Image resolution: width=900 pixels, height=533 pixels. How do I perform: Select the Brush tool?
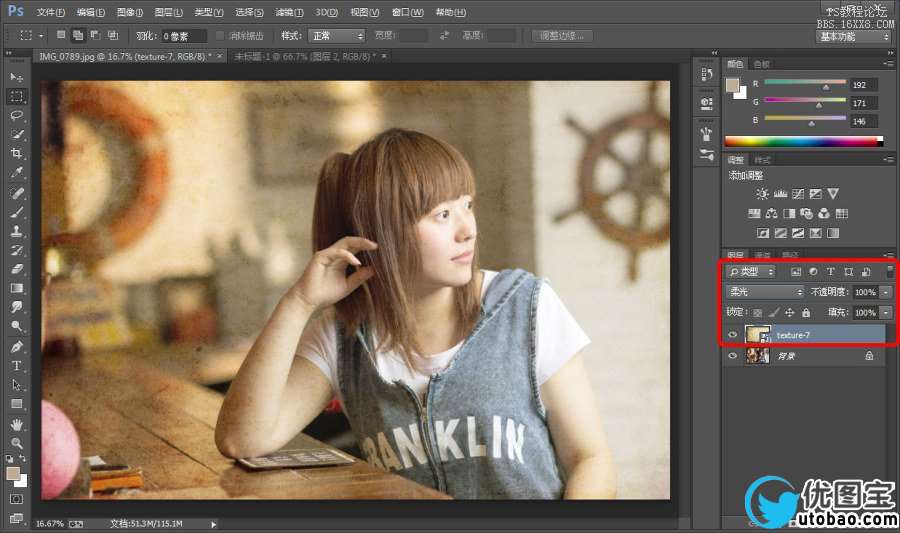17,212
